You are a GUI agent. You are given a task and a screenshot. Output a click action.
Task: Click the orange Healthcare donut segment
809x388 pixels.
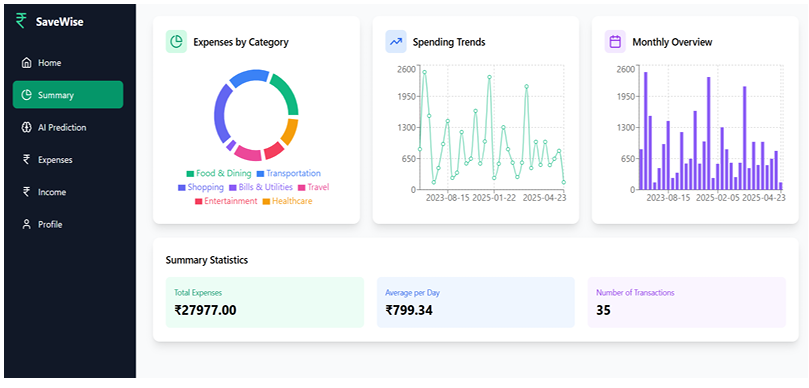[x=290, y=132]
